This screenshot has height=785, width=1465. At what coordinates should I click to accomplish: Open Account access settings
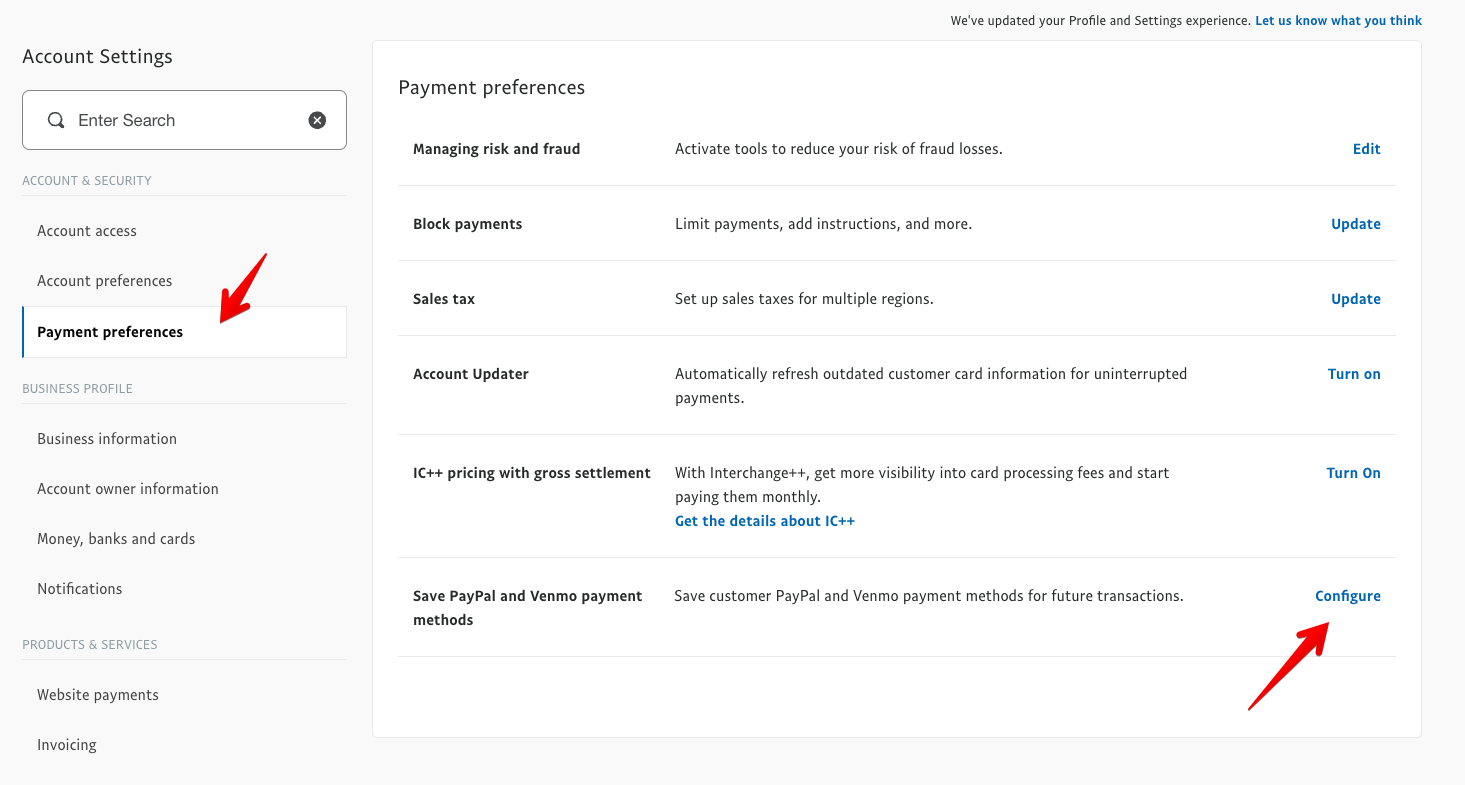87,231
